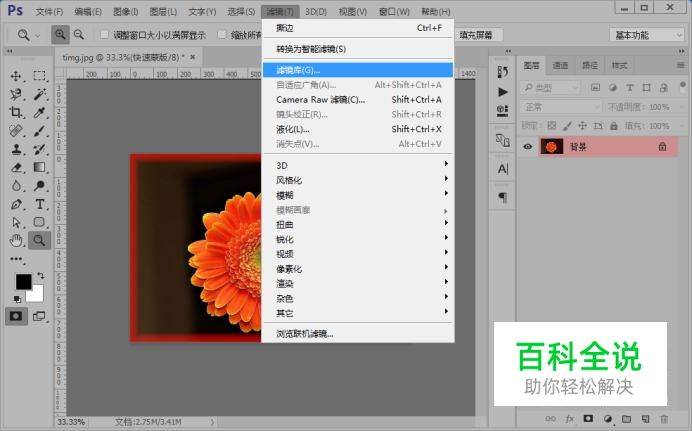
Task: Hide the 背景 layer eye icon
Action: pyautogui.click(x=527, y=146)
